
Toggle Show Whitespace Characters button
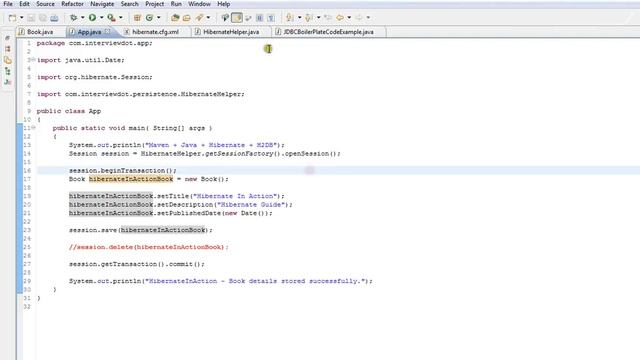(x=271, y=18)
